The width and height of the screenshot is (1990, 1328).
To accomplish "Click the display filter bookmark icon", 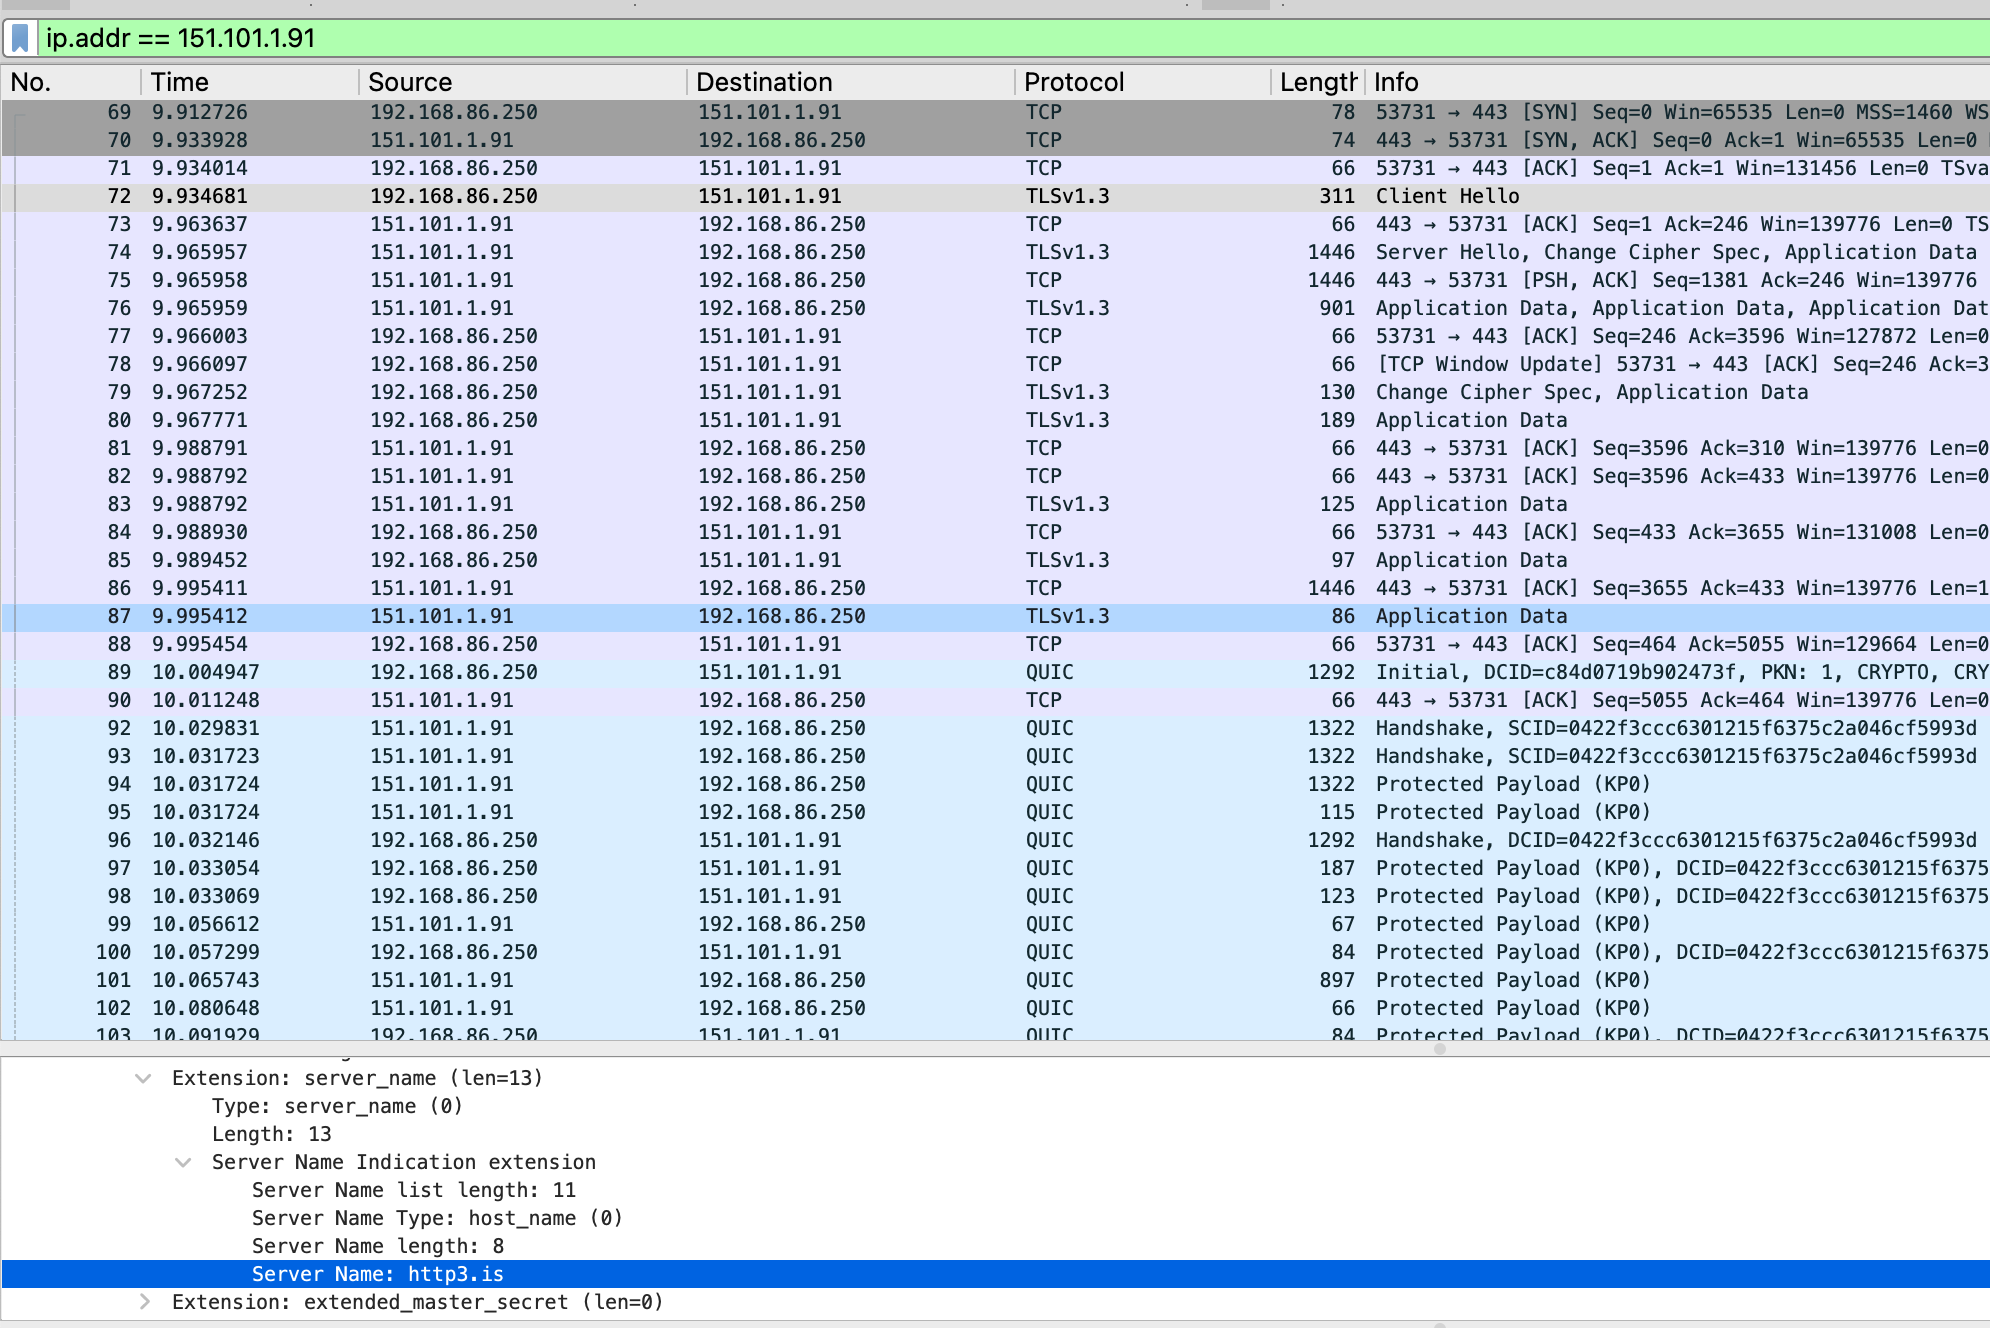I will pyautogui.click(x=20, y=38).
